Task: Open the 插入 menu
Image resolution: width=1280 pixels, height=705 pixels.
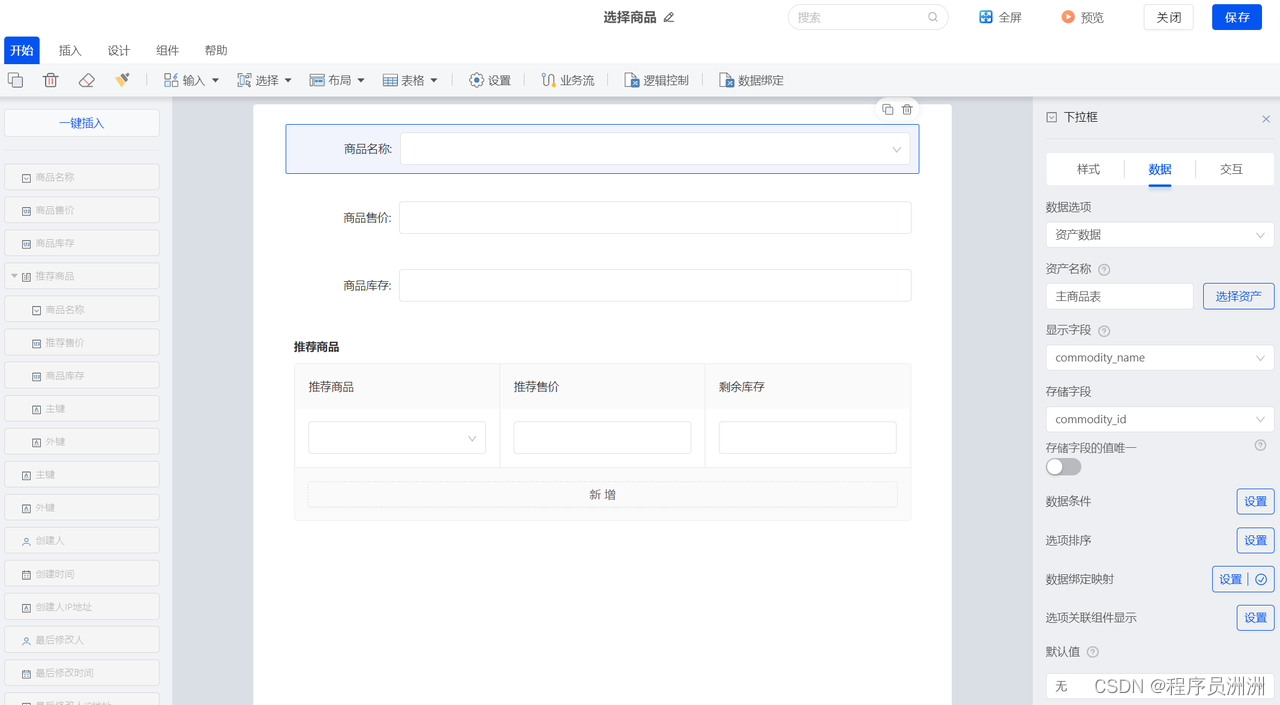Action: coord(69,50)
